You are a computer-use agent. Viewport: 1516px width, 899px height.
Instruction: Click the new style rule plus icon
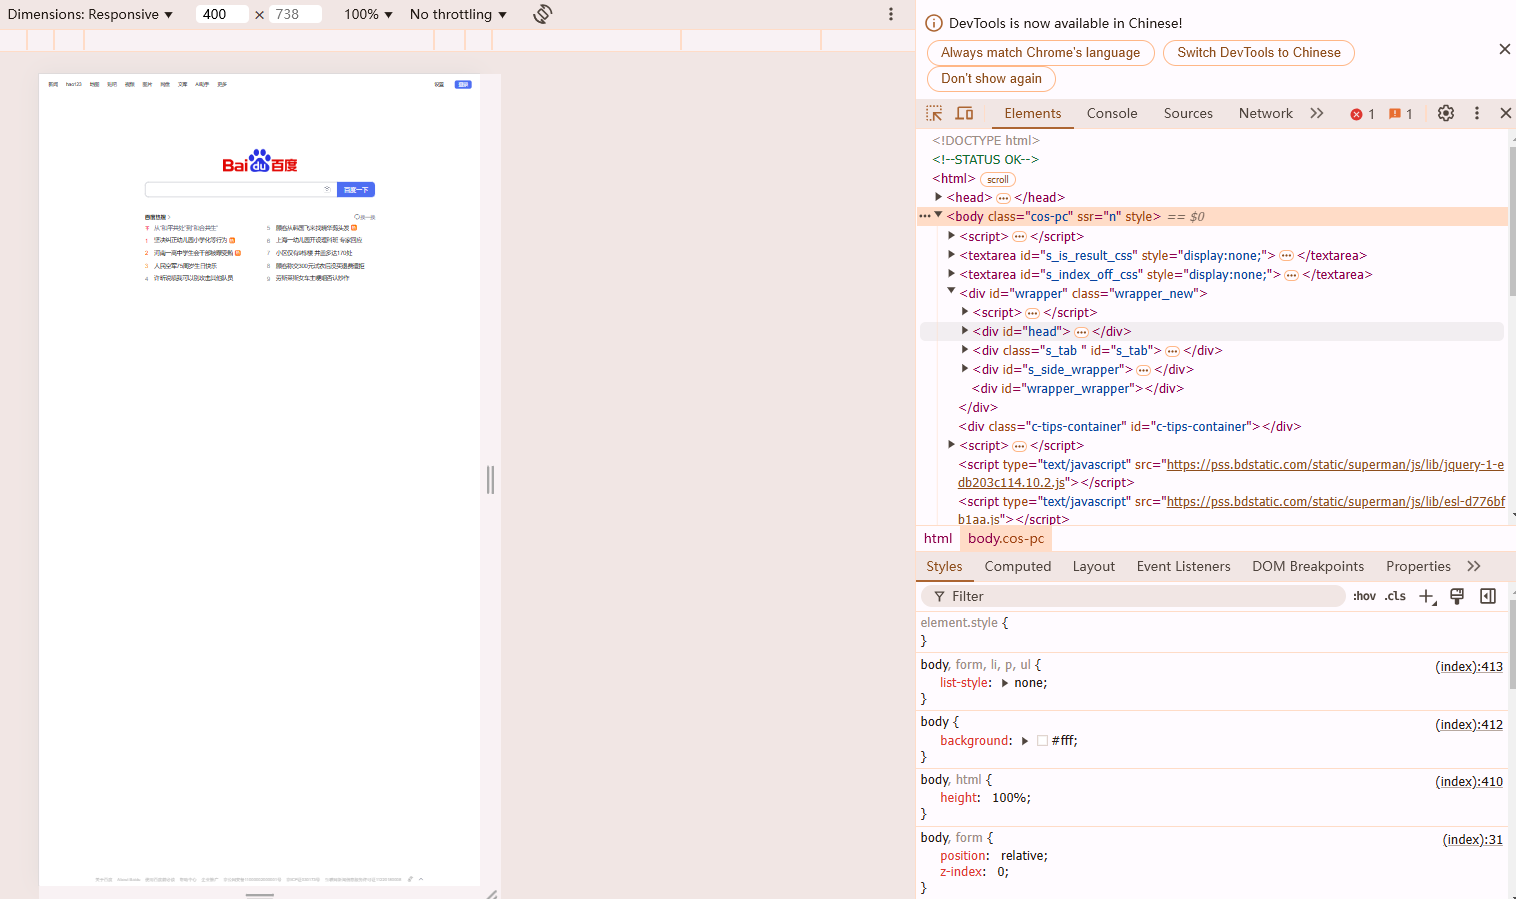[1427, 596]
